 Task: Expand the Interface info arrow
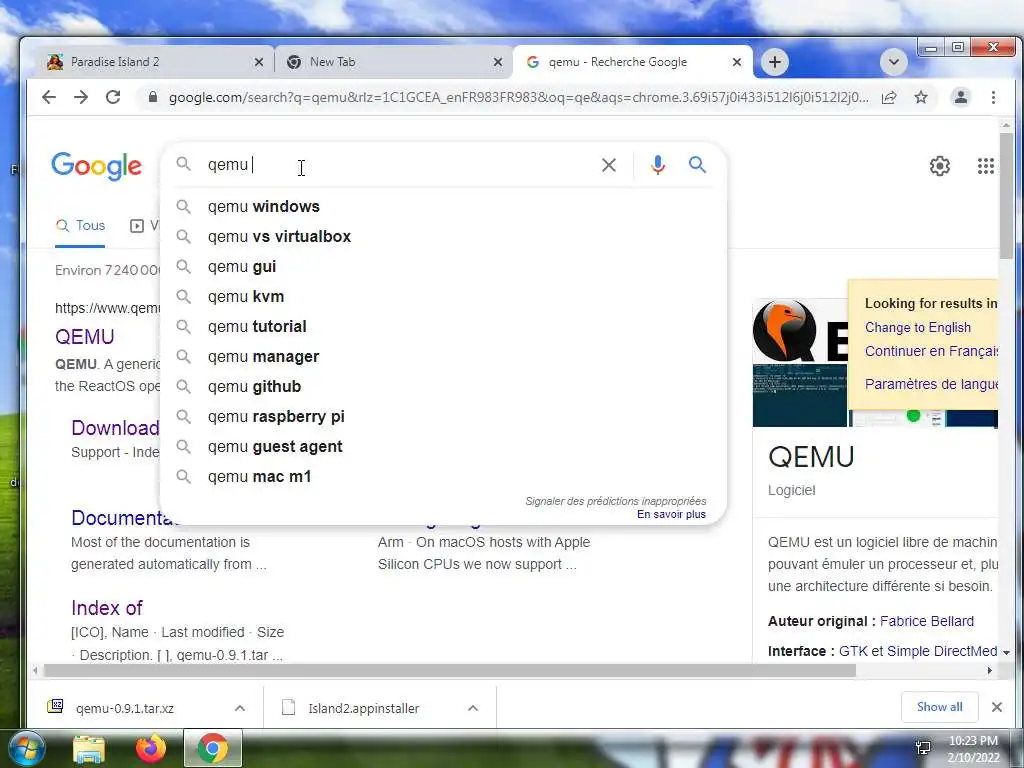click(x=1006, y=652)
